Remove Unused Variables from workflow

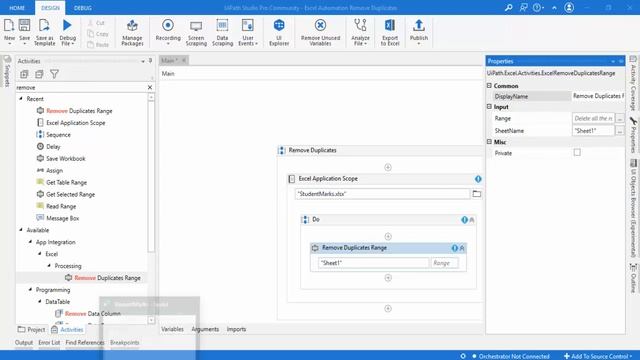(x=320, y=31)
